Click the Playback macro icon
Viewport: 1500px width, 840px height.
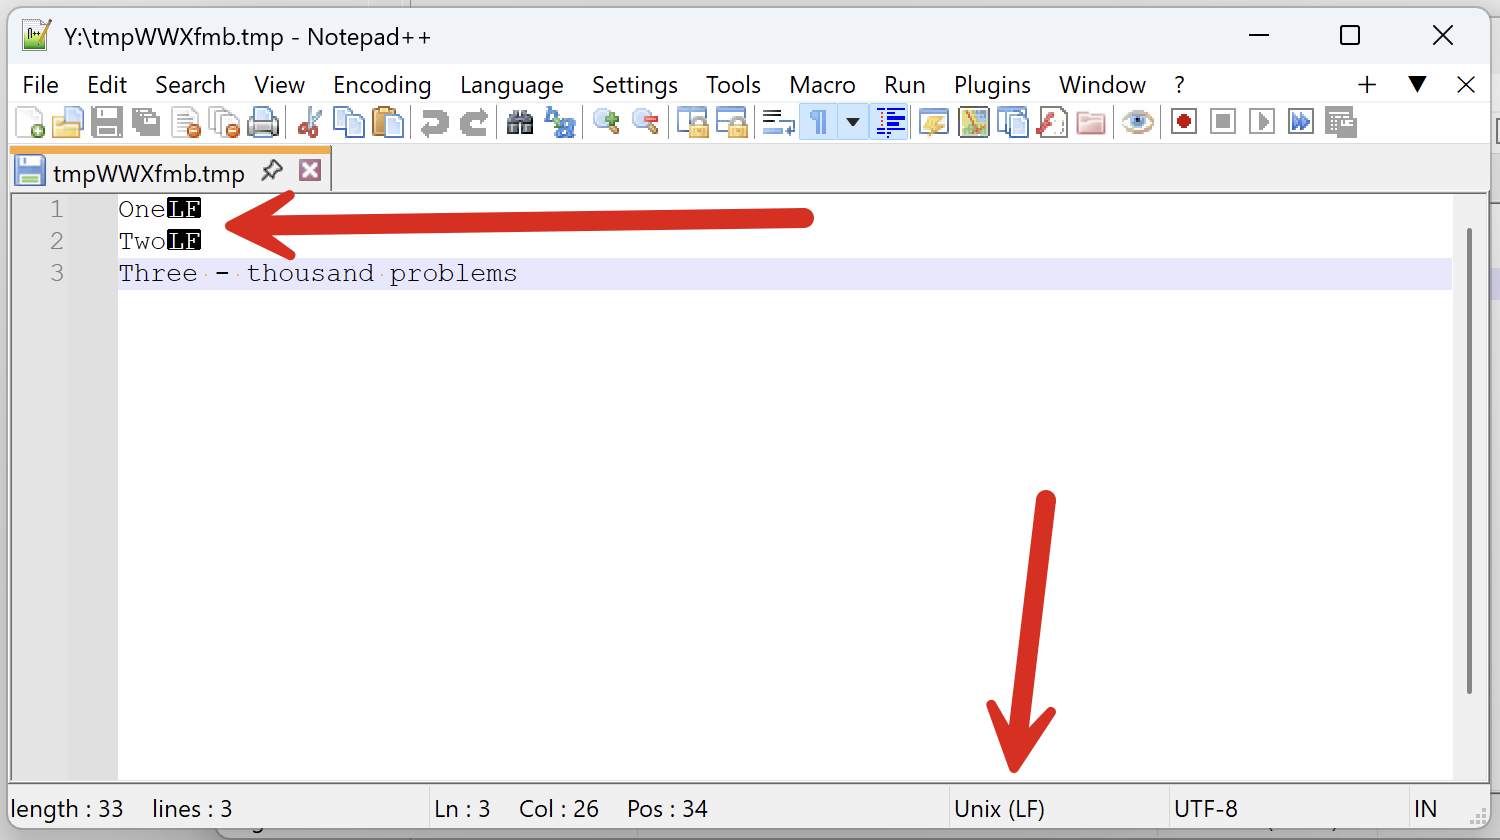coord(1261,121)
